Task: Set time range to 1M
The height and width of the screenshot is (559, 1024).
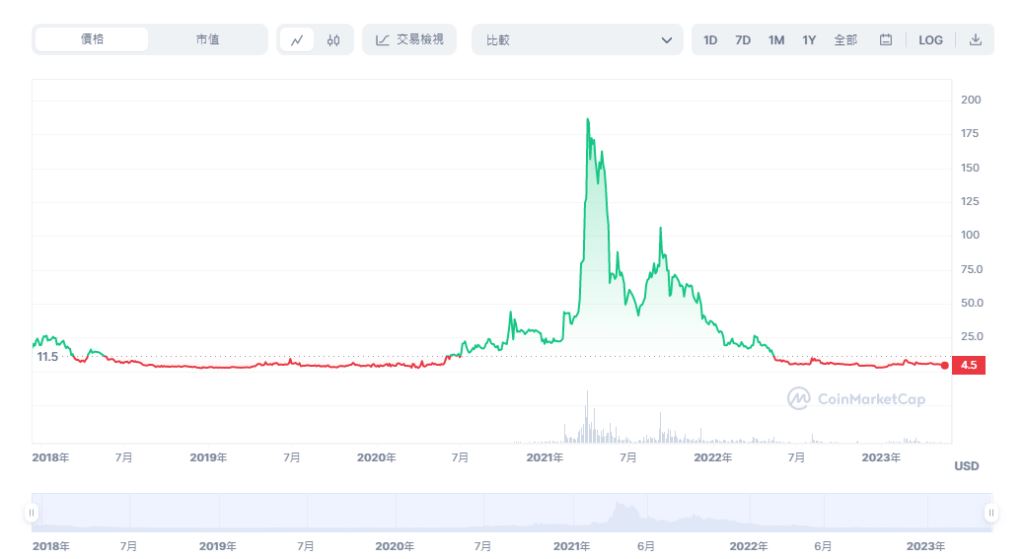Action: tap(776, 40)
